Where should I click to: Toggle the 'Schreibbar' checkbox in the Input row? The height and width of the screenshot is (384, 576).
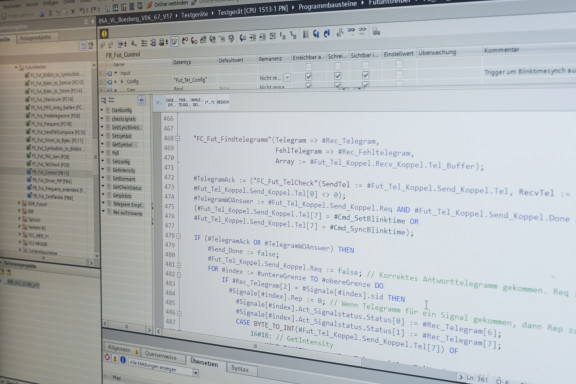tap(337, 66)
